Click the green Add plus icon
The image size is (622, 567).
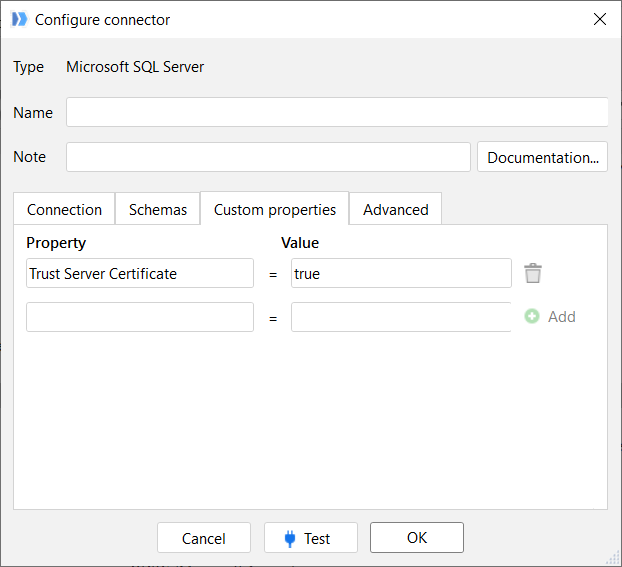pos(532,316)
